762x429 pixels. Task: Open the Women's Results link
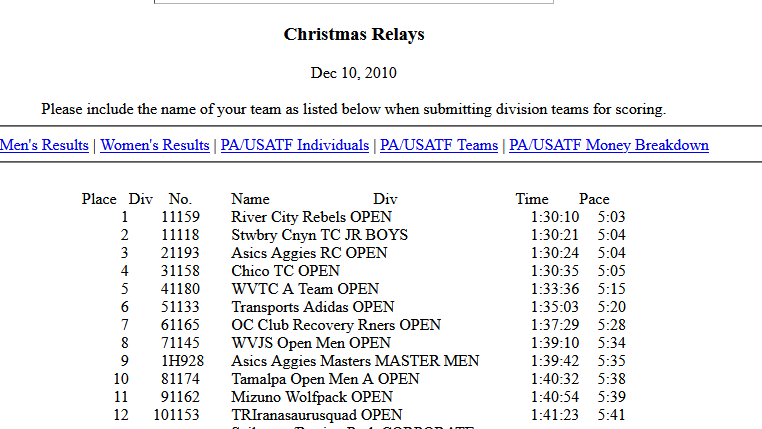pyautogui.click(x=155, y=145)
